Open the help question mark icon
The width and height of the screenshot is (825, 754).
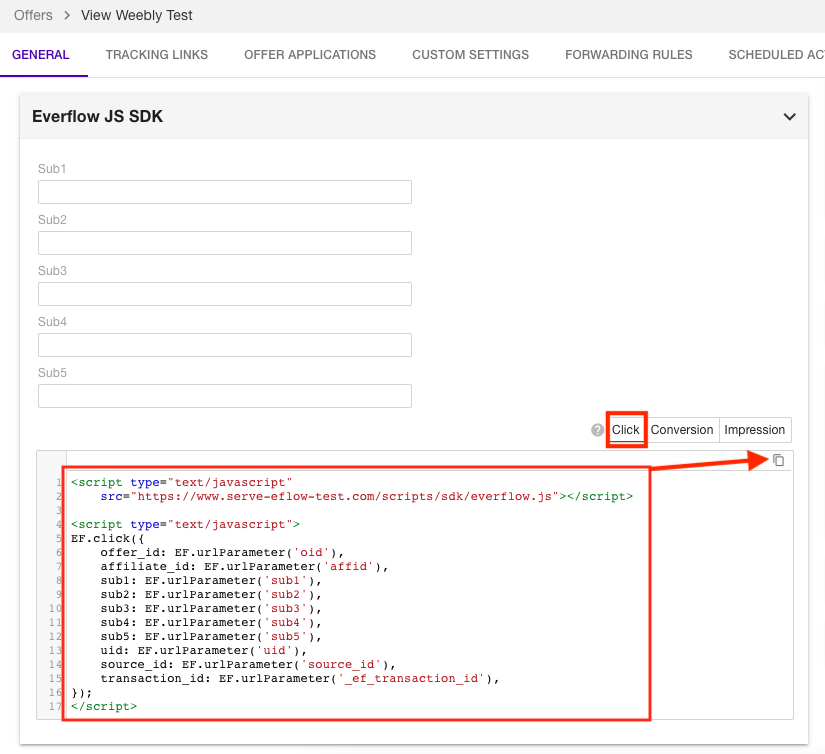[597, 430]
